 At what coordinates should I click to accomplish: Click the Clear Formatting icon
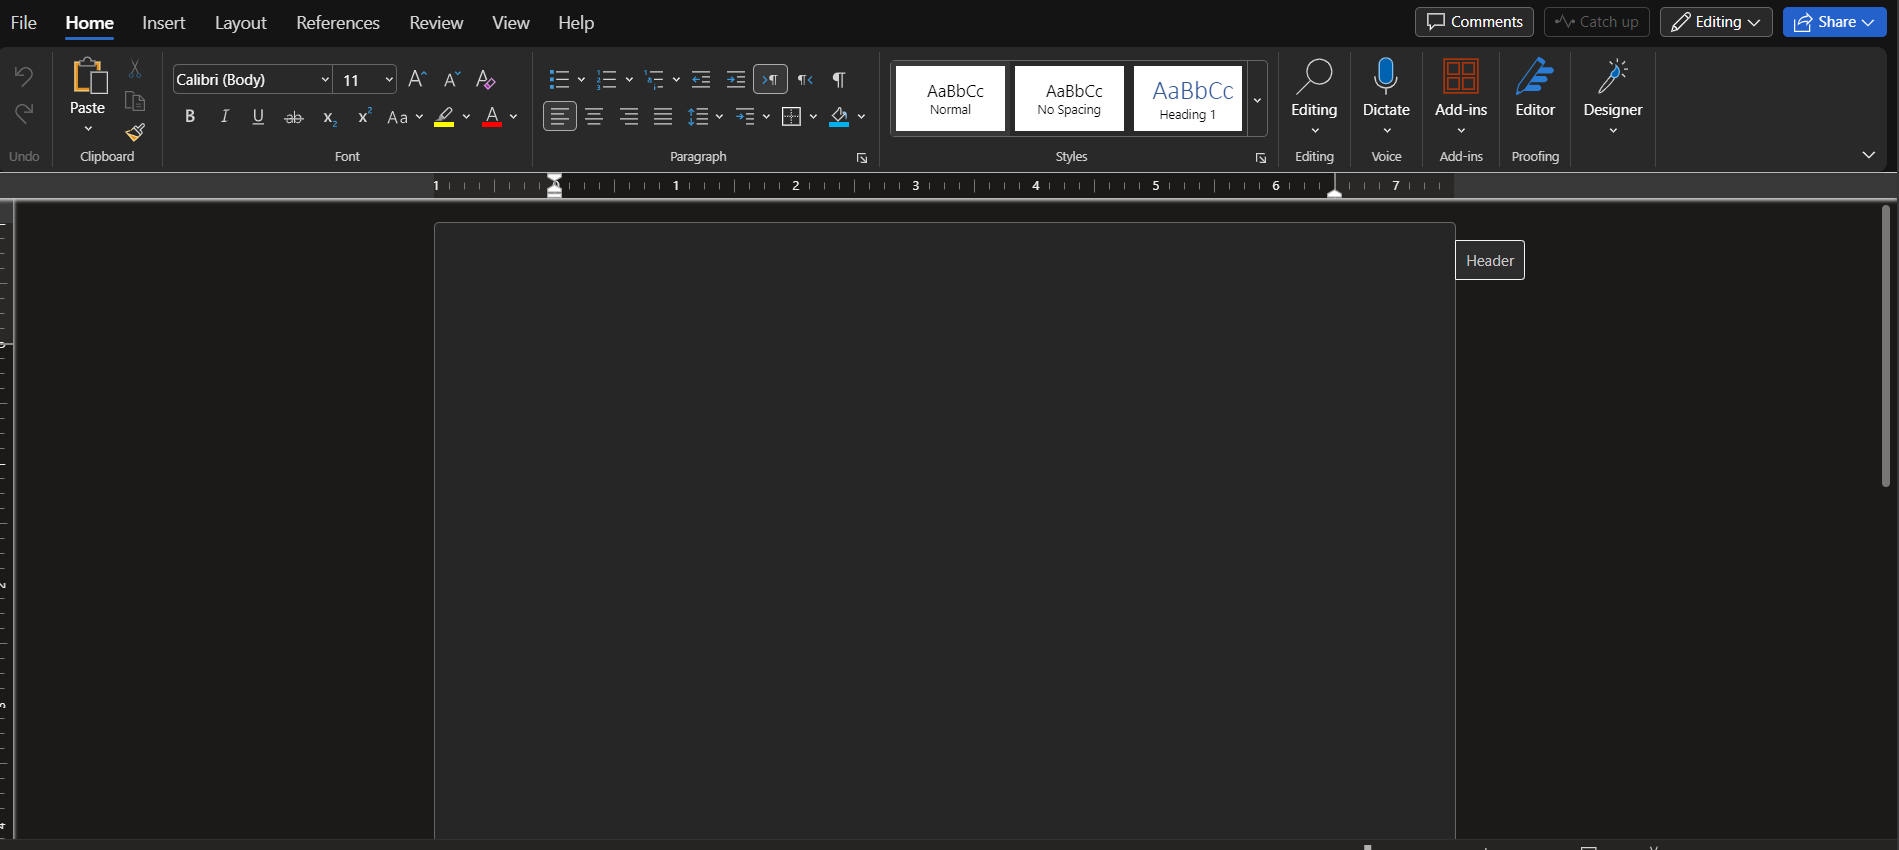click(486, 80)
